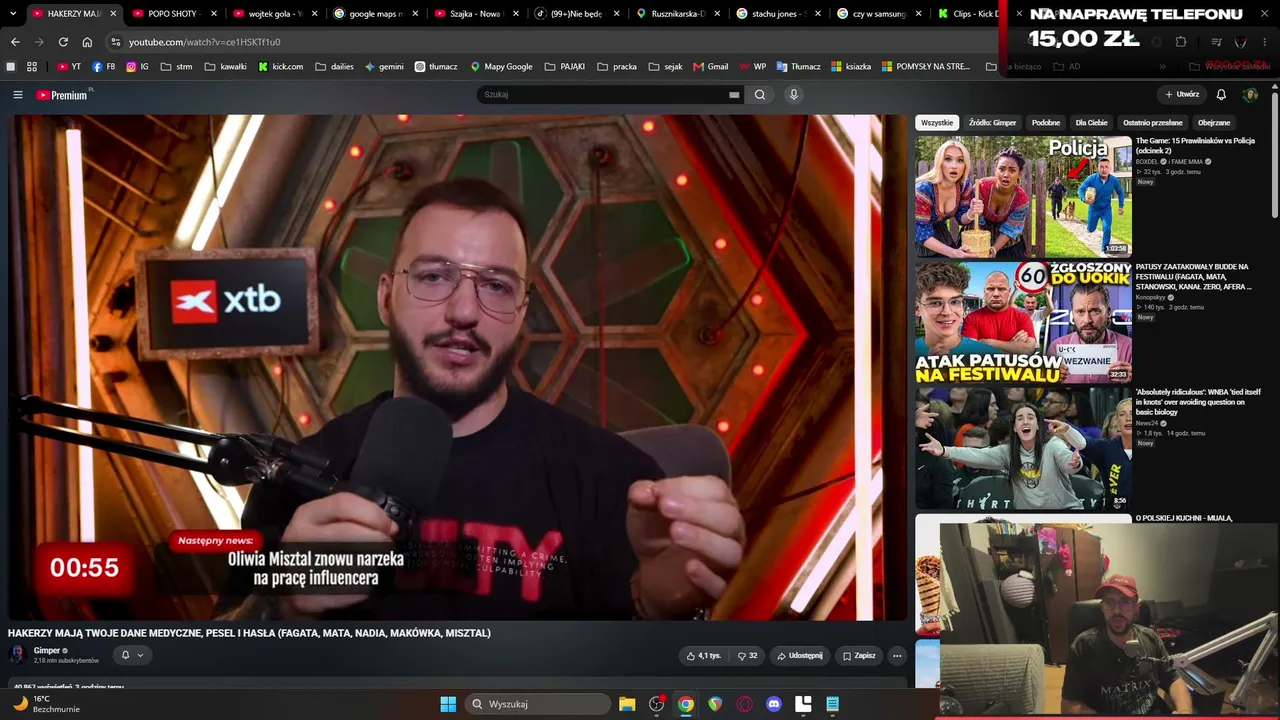Click the Udostępnij share button

point(800,656)
